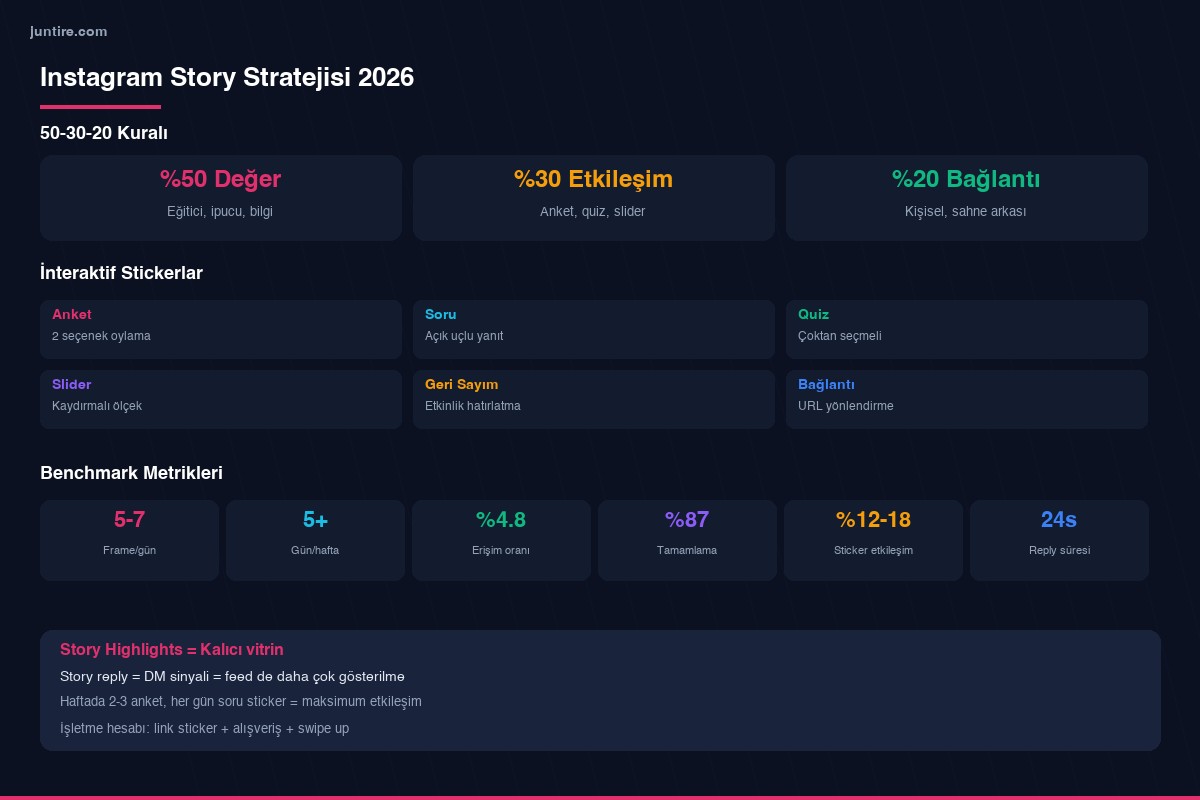Click the Çoktan seçmeli description

[840, 336]
